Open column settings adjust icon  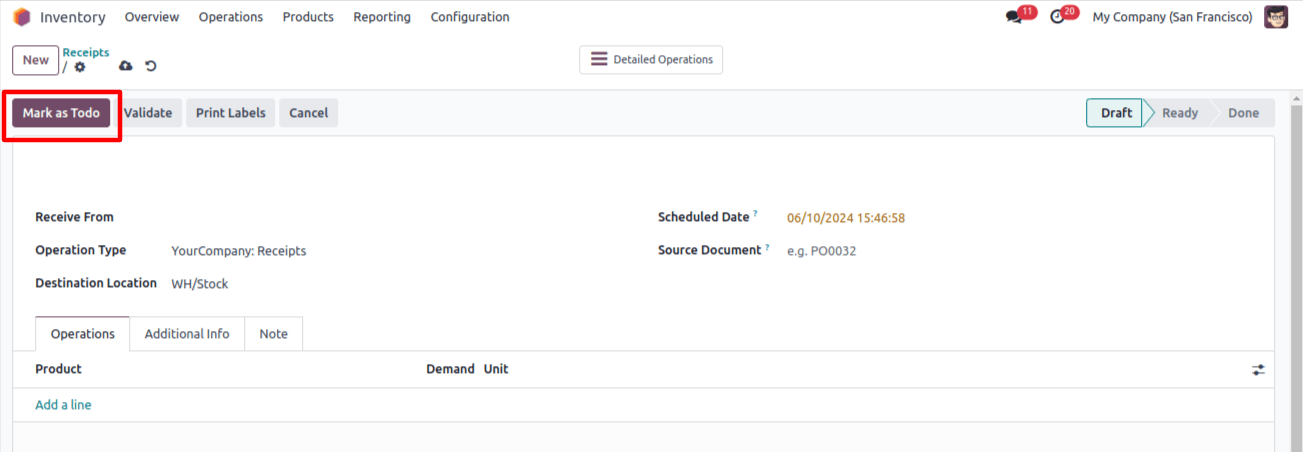[x=1258, y=370]
